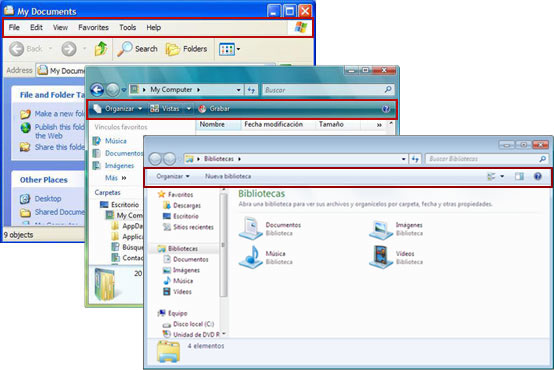Refresh the Bibliotecas window
Image resolution: width=554 pixels, height=370 pixels.
point(416,159)
